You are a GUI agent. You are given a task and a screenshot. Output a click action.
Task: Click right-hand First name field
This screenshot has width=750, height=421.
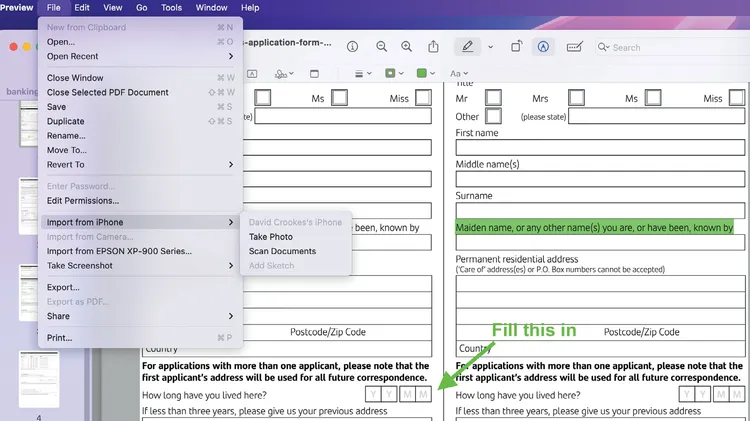click(600, 148)
